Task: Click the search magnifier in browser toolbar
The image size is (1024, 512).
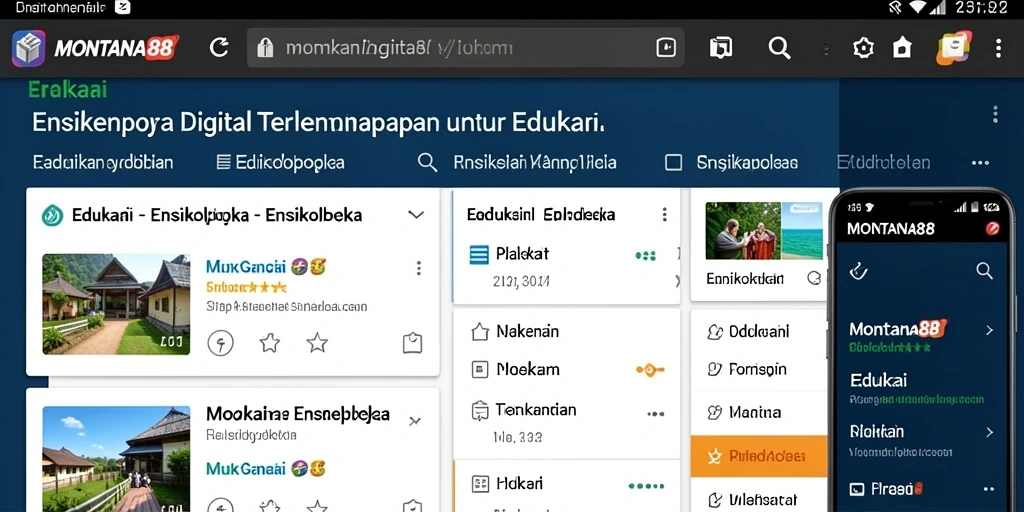Action: pyautogui.click(x=779, y=48)
